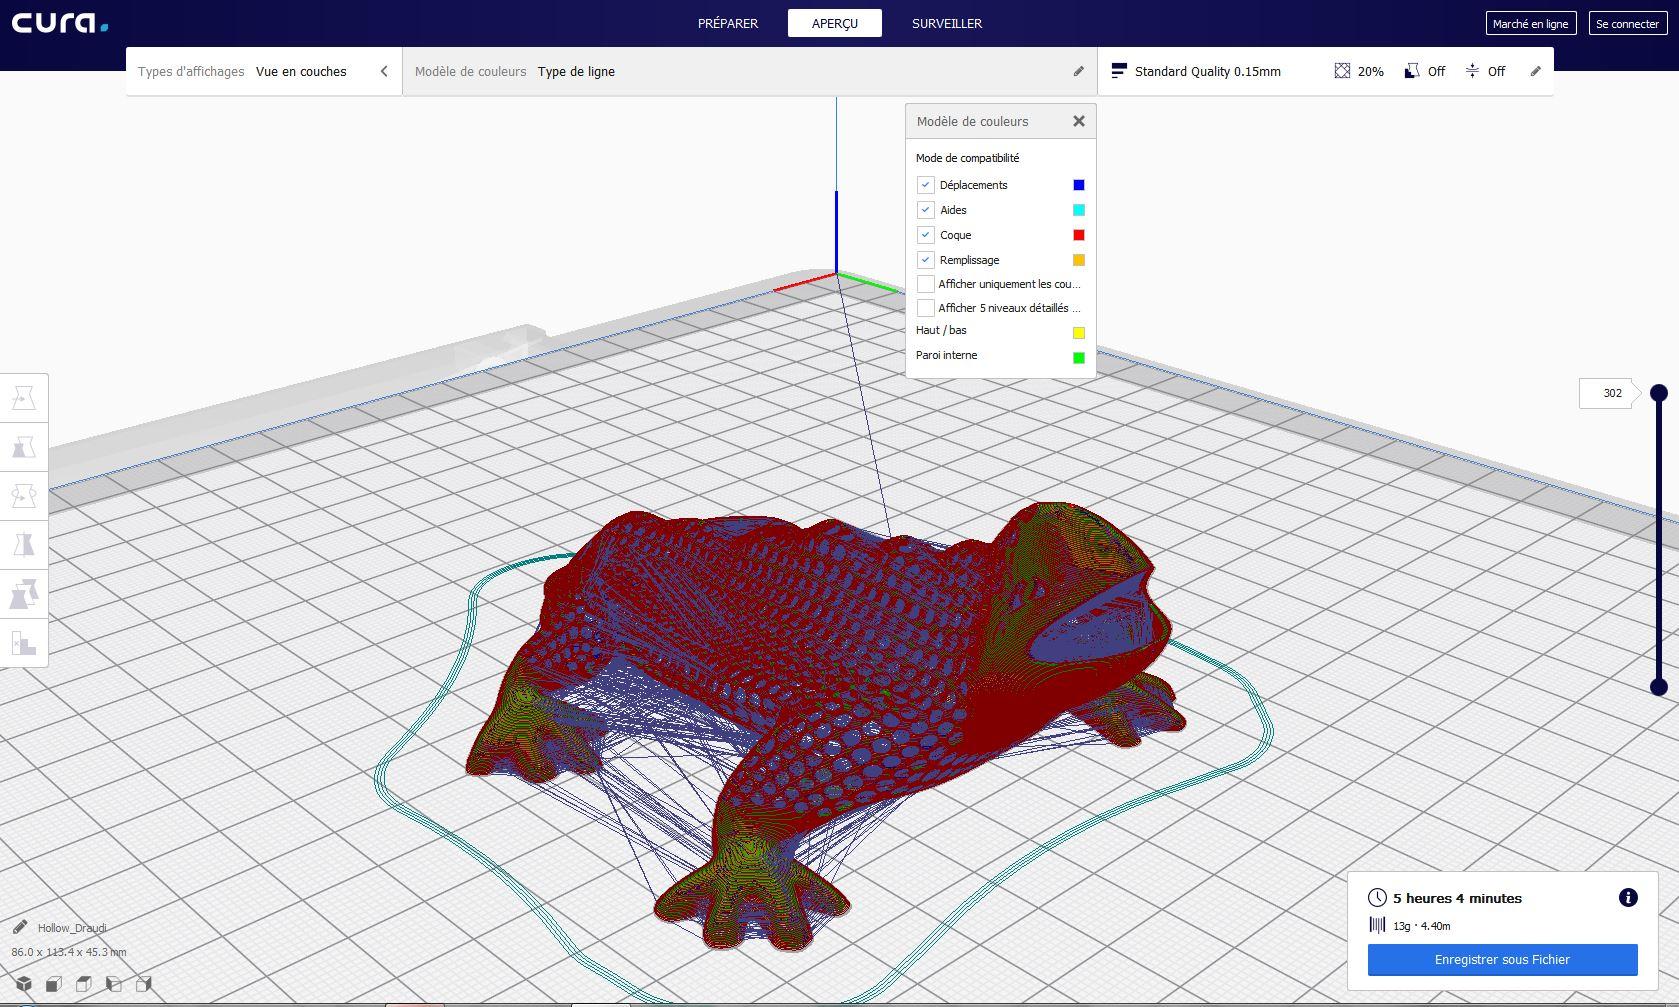The width and height of the screenshot is (1679, 1007).
Task: Click the layer number field showing 302
Action: (x=1608, y=393)
